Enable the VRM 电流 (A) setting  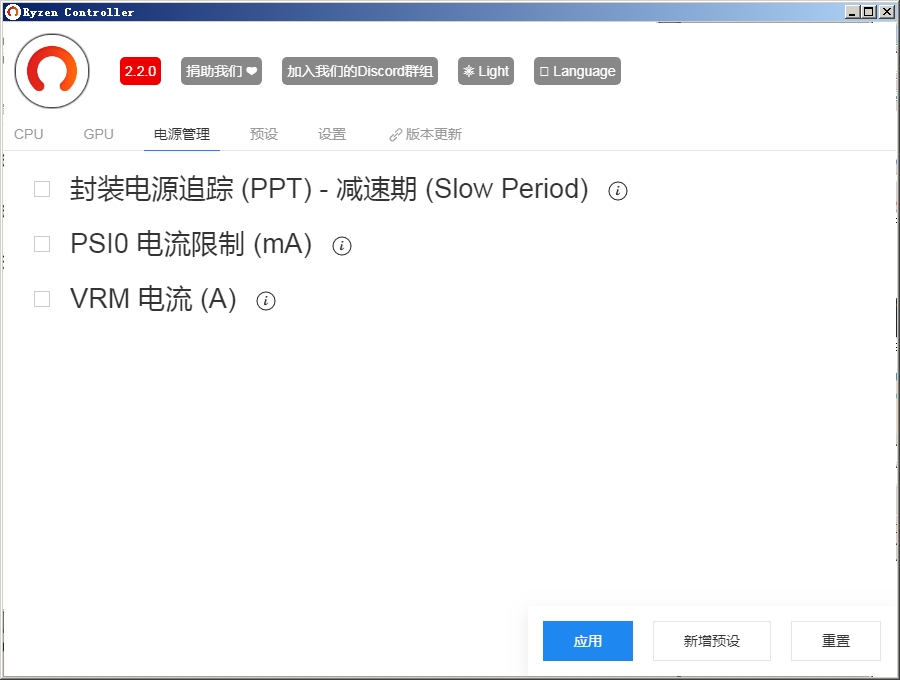[x=41, y=298]
